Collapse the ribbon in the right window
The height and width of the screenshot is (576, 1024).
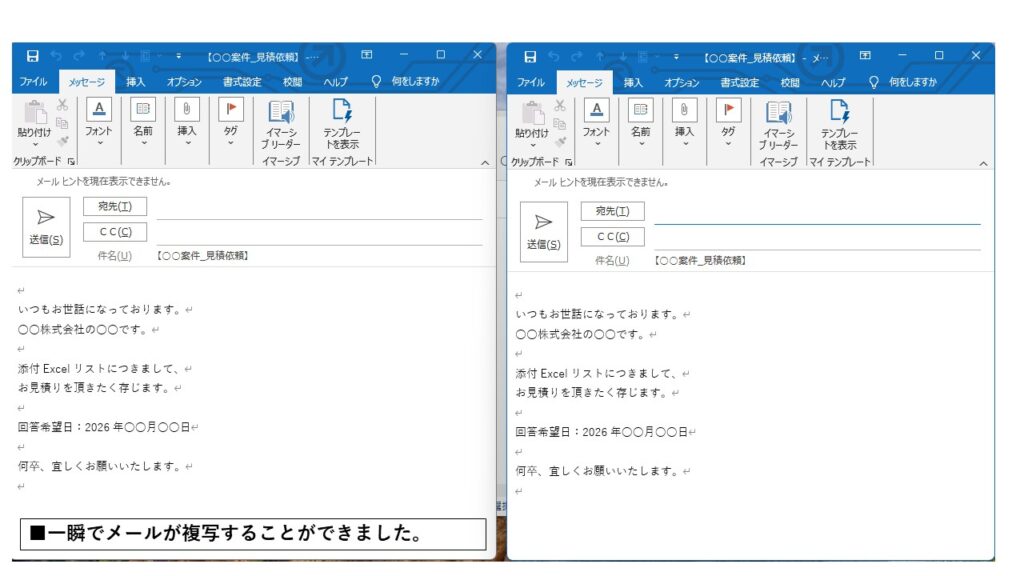pos(983,163)
